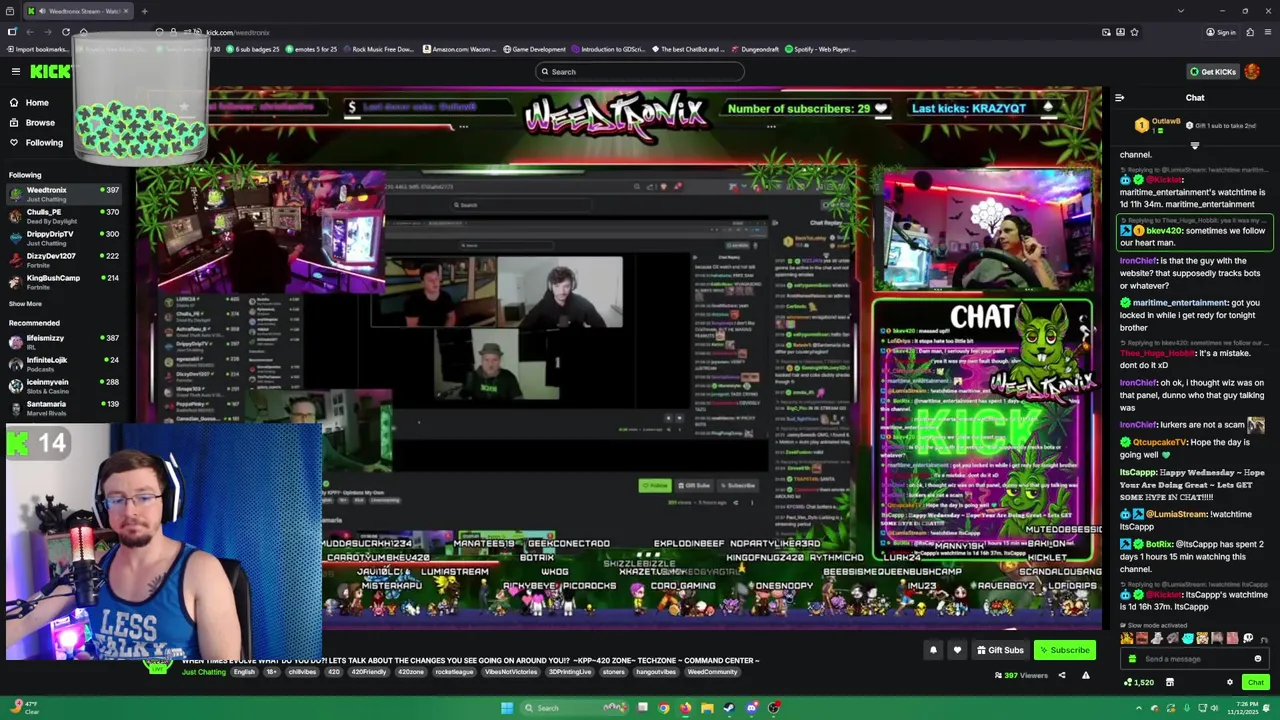Open iceinmyvein recommended channel
This screenshot has height=720, width=1280.
[x=64, y=386]
